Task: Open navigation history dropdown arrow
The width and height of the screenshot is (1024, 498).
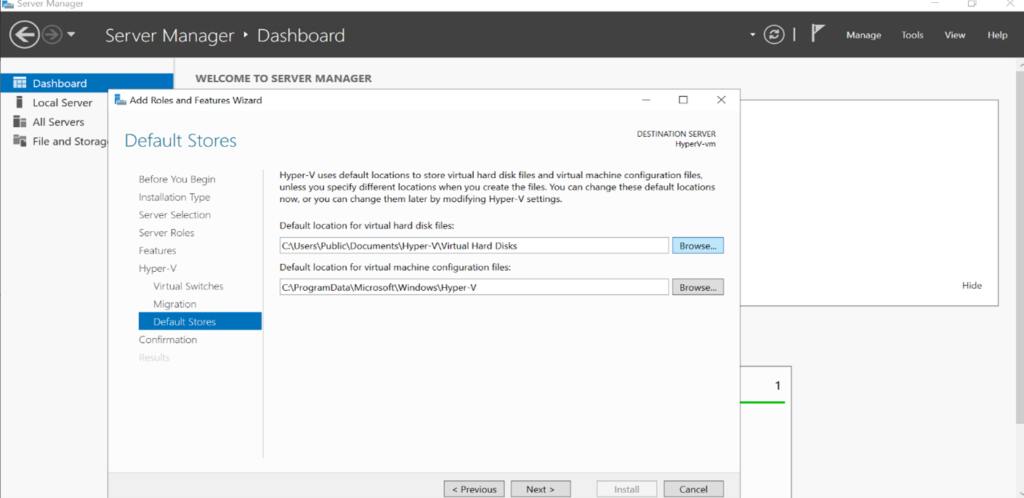Action: click(x=71, y=35)
